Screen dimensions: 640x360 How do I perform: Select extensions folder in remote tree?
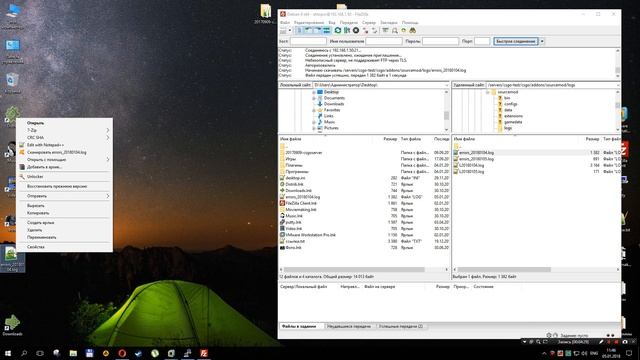pyautogui.click(x=513, y=116)
